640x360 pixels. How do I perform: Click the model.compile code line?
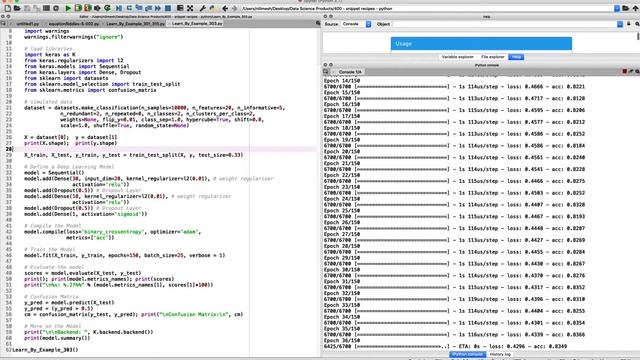[x=112, y=232]
